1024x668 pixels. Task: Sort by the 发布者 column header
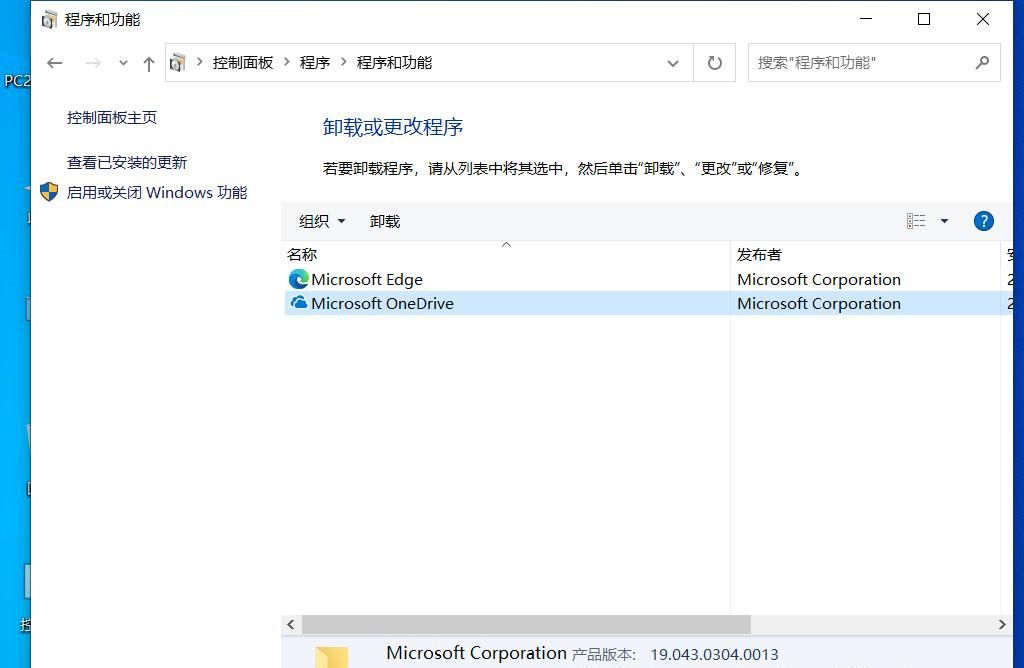coord(865,255)
